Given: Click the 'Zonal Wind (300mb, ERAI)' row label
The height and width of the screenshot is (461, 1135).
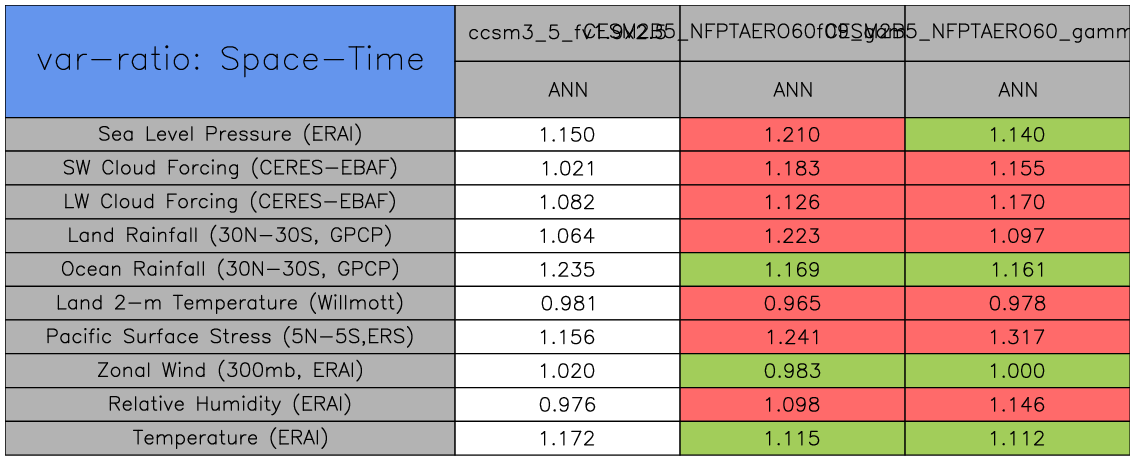Looking at the screenshot, I should (x=230, y=371).
